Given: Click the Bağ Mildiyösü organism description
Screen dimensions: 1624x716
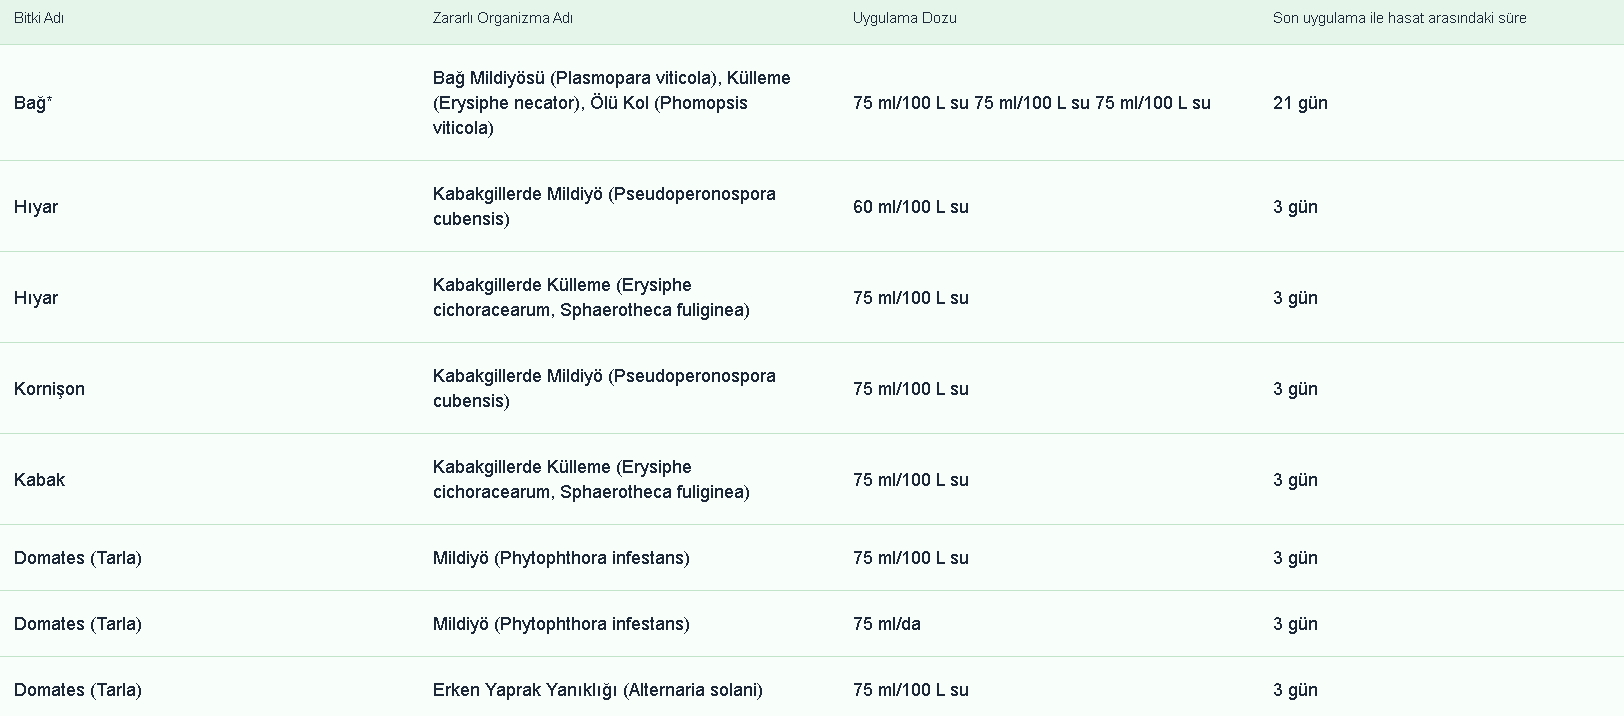Looking at the screenshot, I should pos(611,103).
